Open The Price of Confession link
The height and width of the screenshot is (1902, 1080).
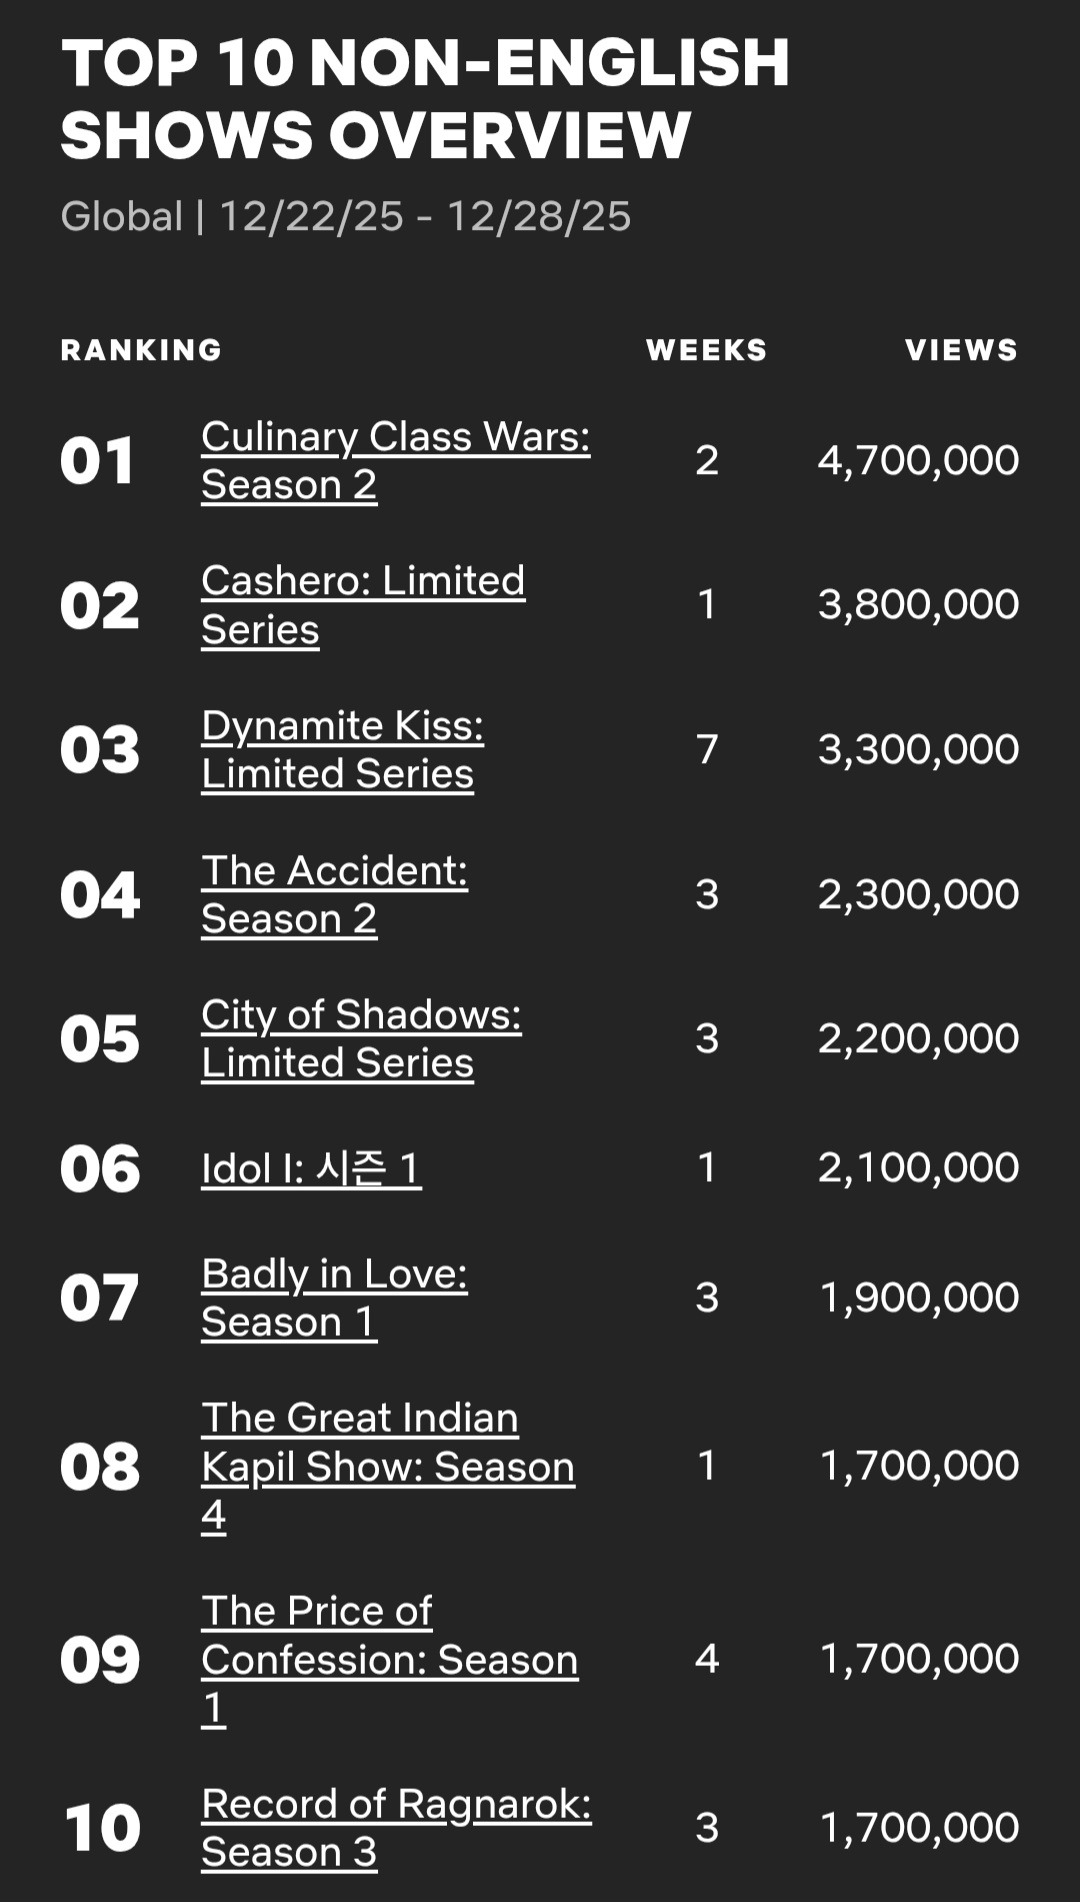[x=390, y=1659]
